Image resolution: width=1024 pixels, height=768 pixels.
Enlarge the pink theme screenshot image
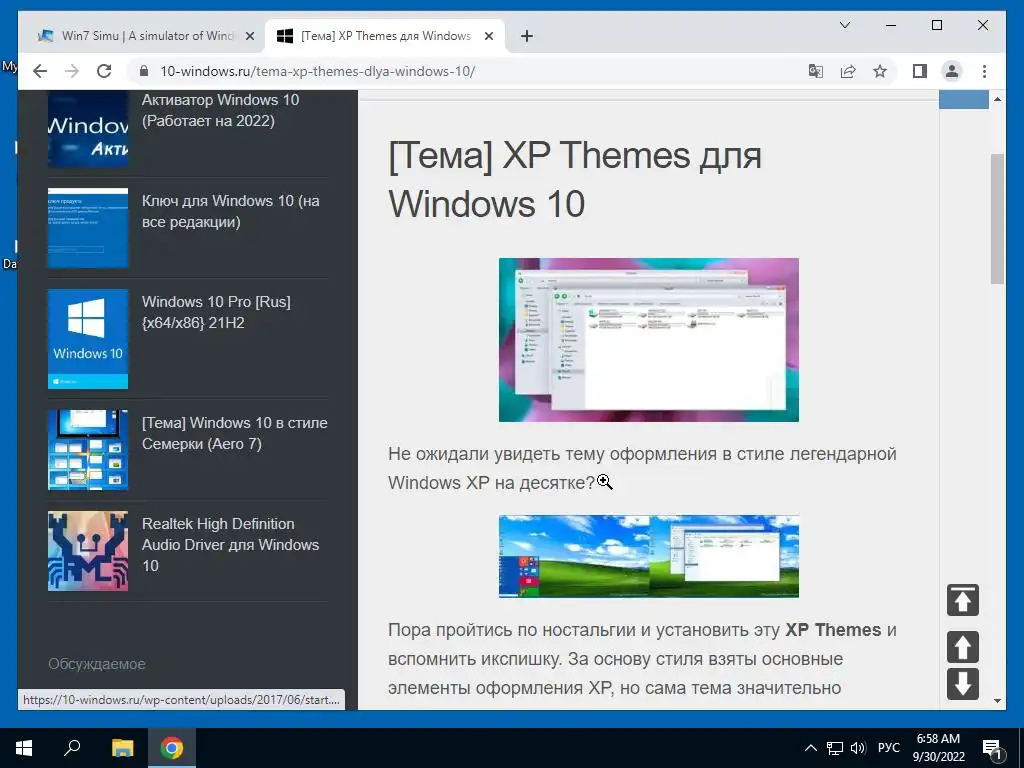[x=648, y=340]
